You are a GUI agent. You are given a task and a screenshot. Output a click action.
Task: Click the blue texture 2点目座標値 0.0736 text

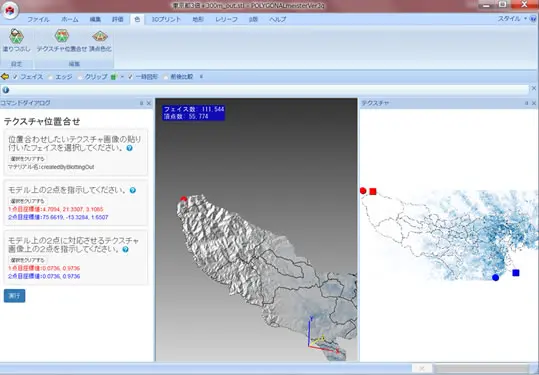(44, 276)
